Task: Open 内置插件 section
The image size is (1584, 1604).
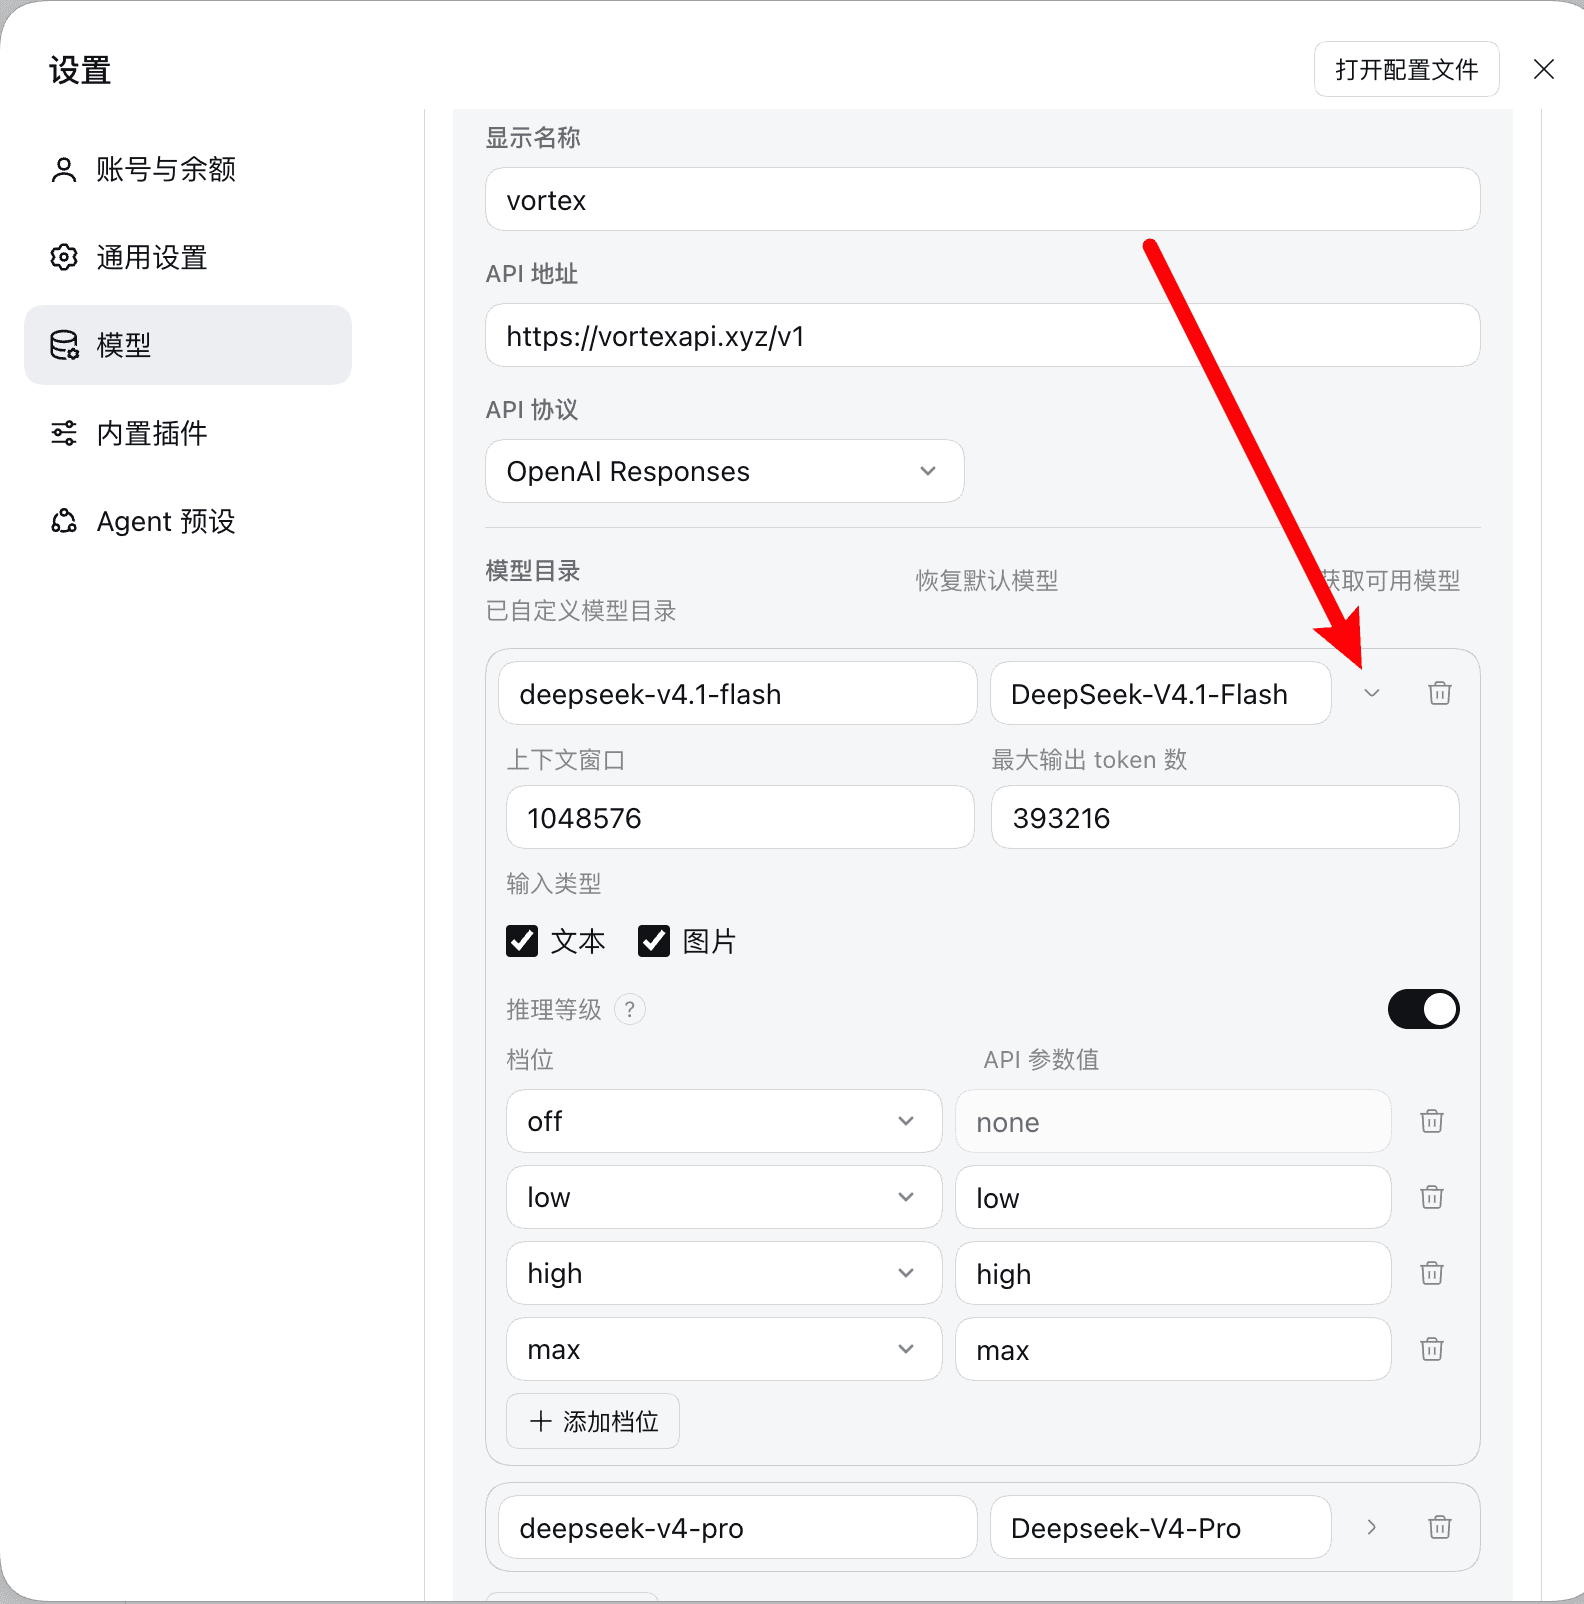Action: click(x=188, y=433)
